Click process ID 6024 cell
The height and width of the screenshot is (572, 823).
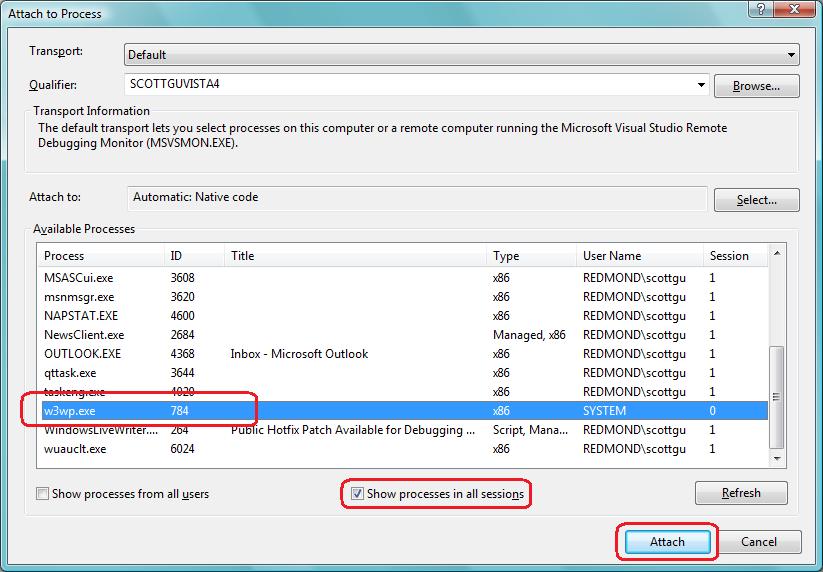tap(182, 449)
